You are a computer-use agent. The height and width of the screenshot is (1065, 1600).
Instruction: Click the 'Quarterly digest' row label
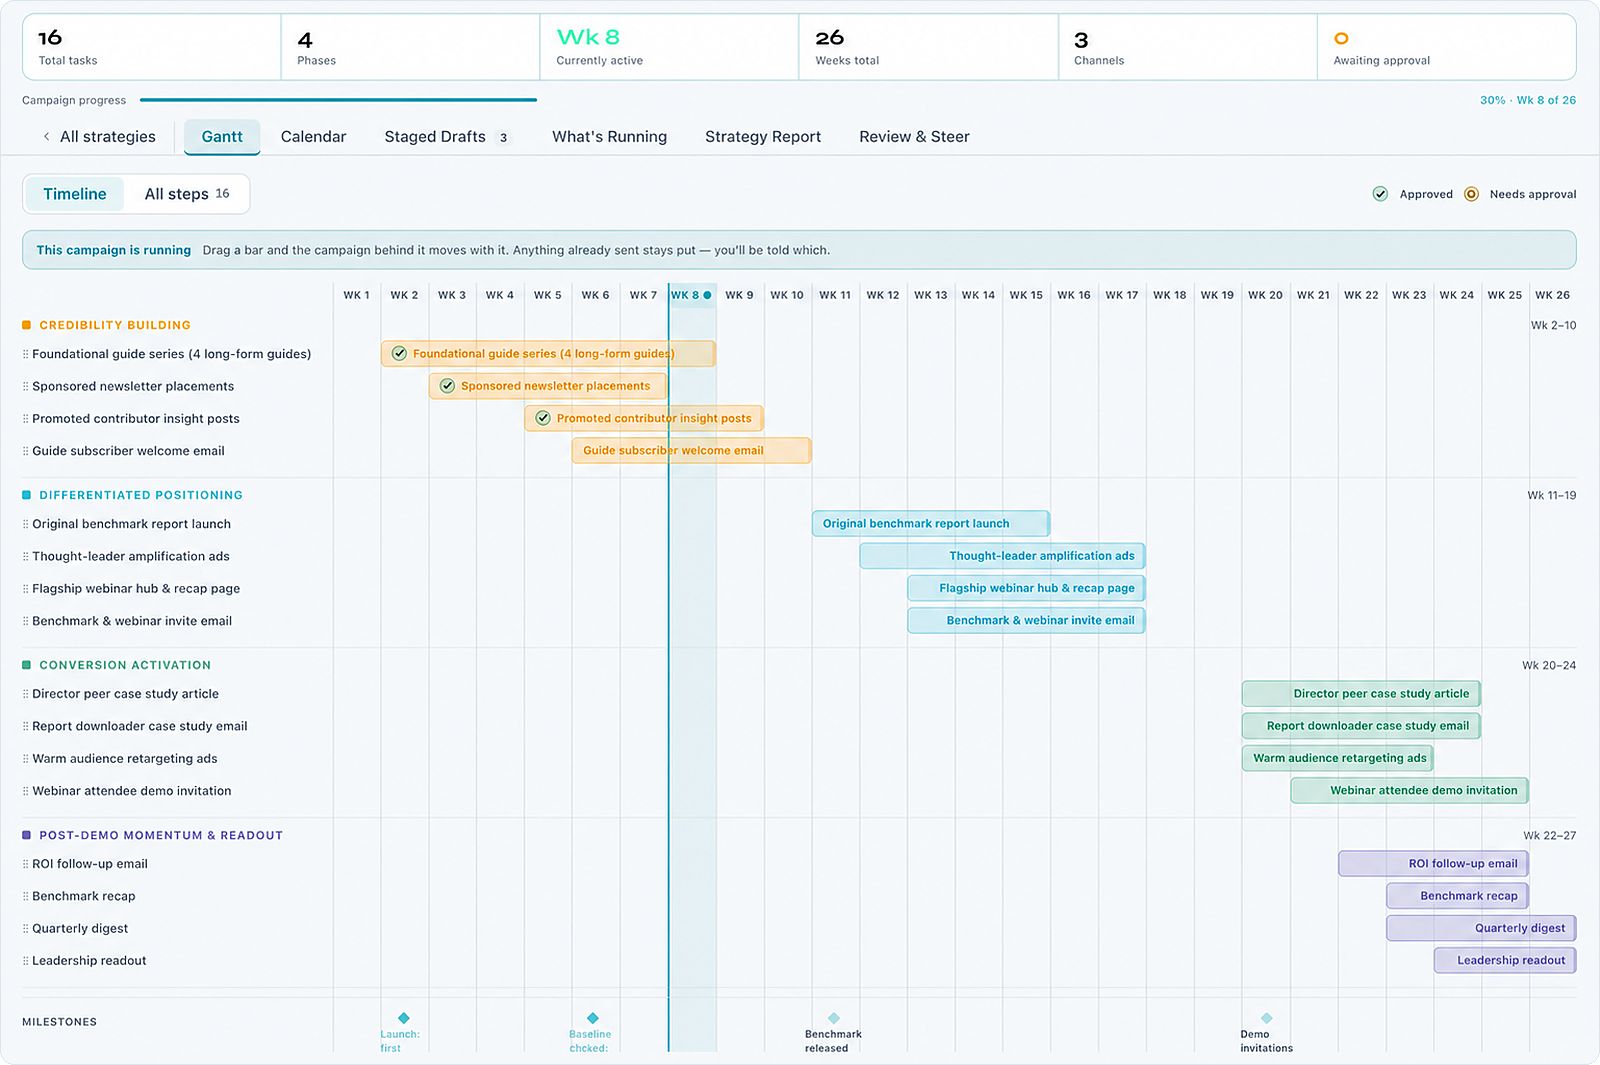coord(80,929)
